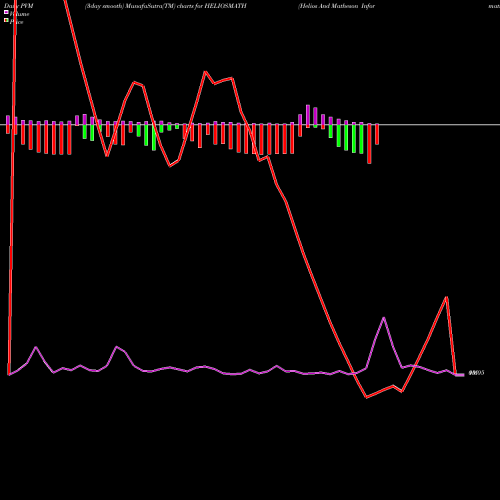Click the tallest magenta bar above the baseline
Viewport: 500px width, 500px height.
coord(308,115)
